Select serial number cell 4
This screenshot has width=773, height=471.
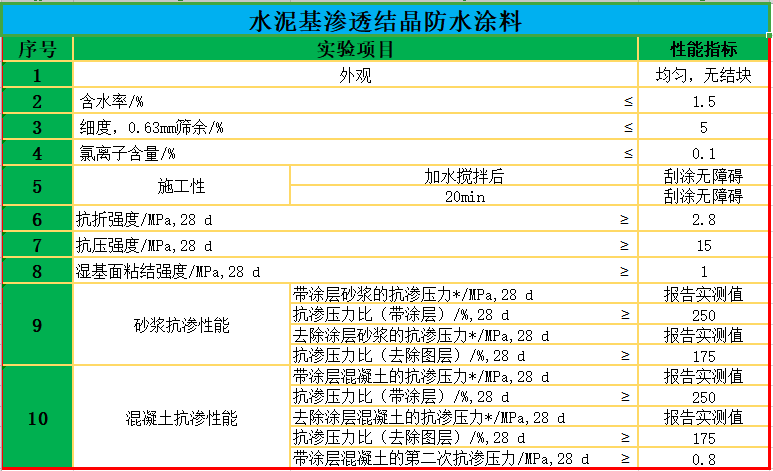point(37,153)
